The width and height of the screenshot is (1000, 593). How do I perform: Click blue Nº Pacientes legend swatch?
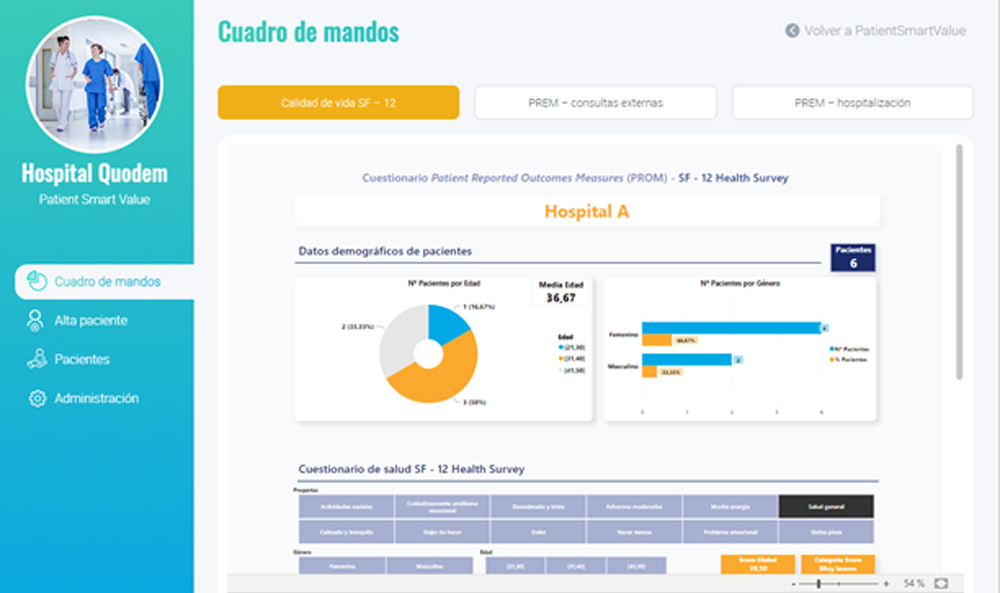[x=831, y=349]
